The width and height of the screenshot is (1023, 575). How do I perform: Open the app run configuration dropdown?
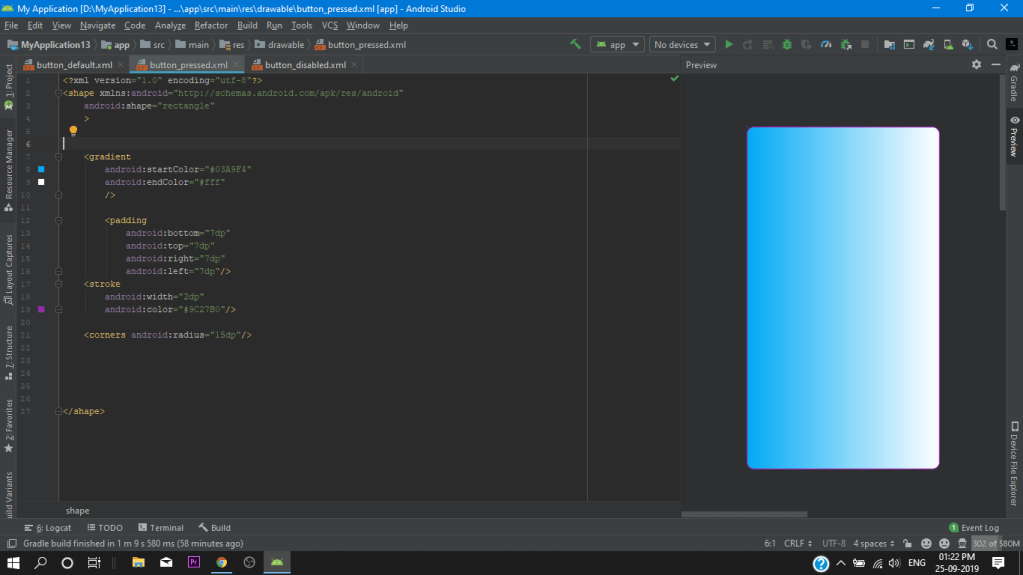pos(617,45)
